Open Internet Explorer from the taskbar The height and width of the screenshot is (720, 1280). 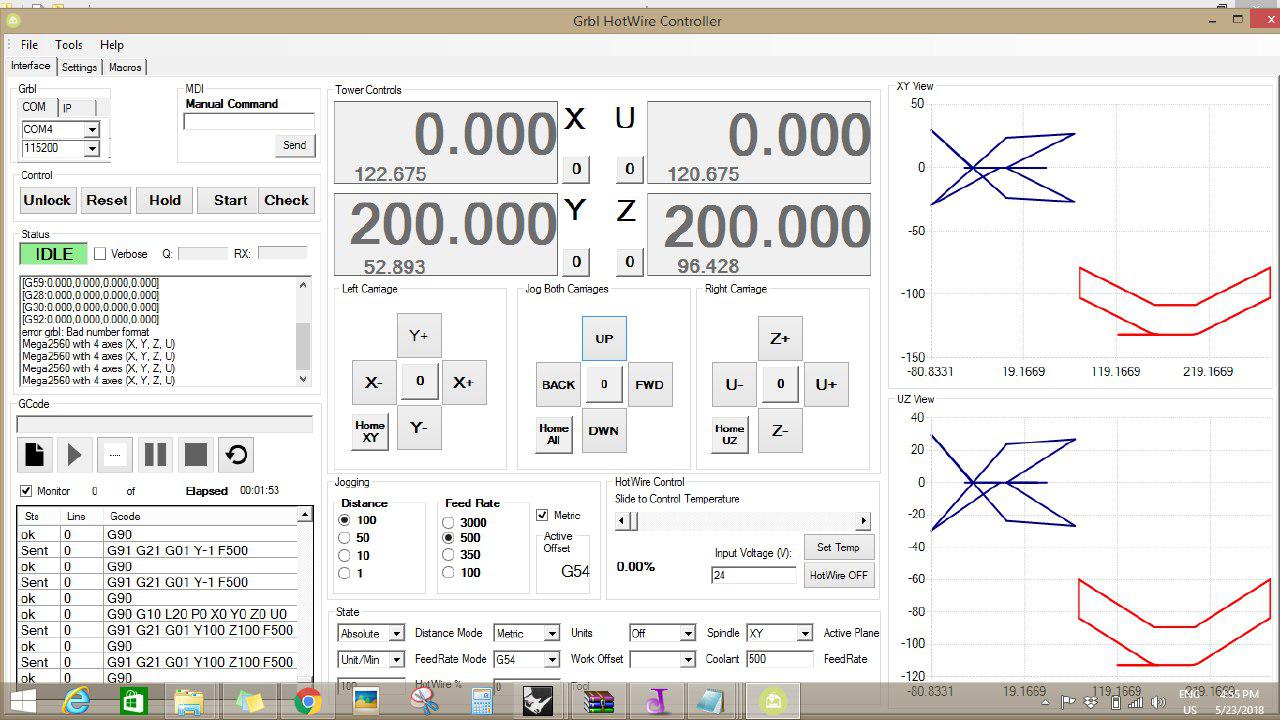[76, 702]
